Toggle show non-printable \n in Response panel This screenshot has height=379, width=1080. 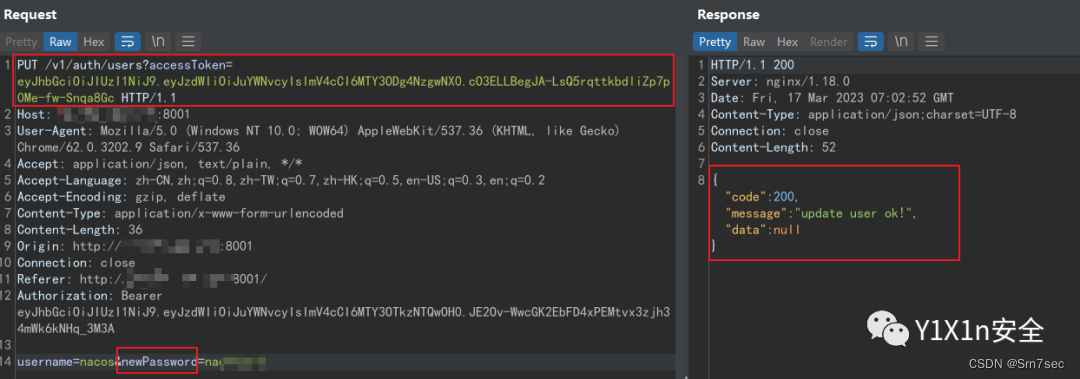(x=901, y=42)
